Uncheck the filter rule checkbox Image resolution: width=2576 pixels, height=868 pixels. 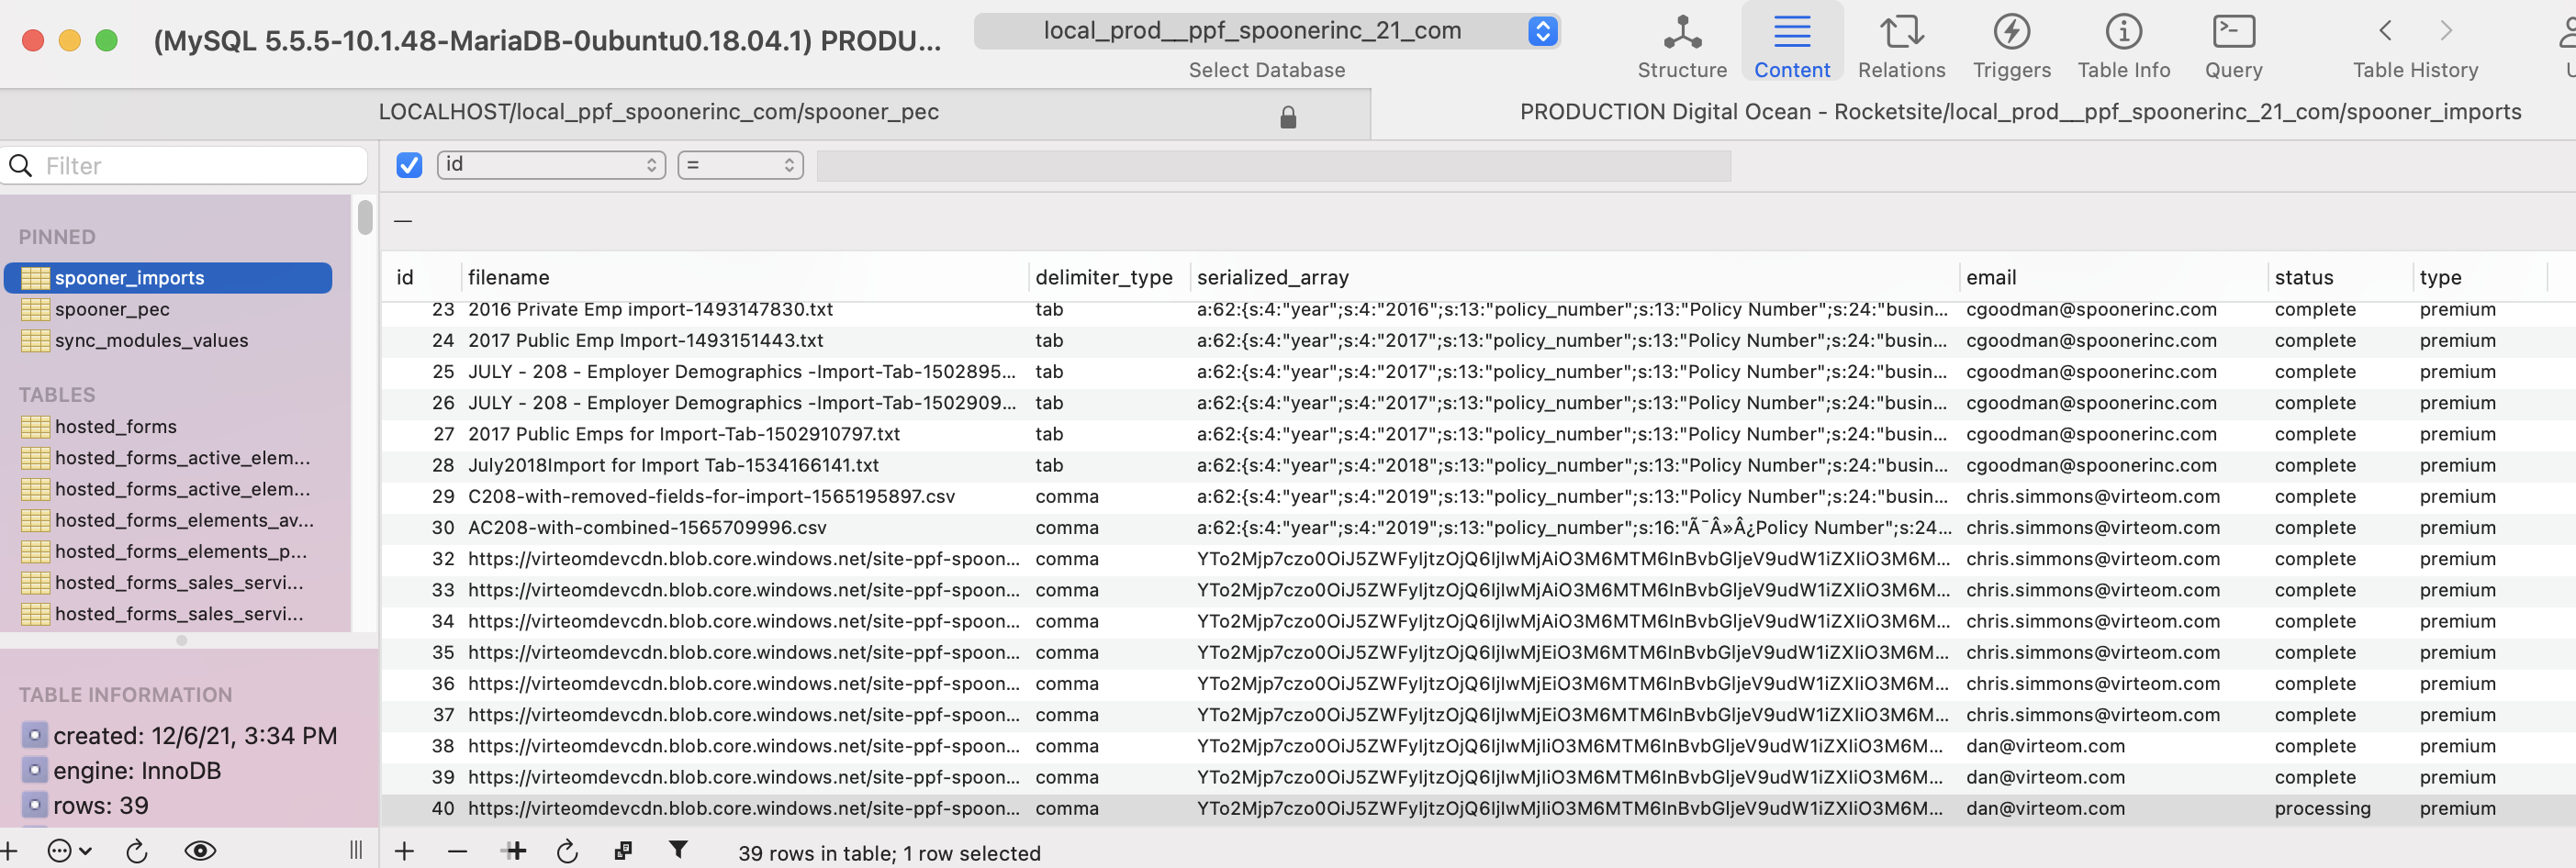pos(409,165)
